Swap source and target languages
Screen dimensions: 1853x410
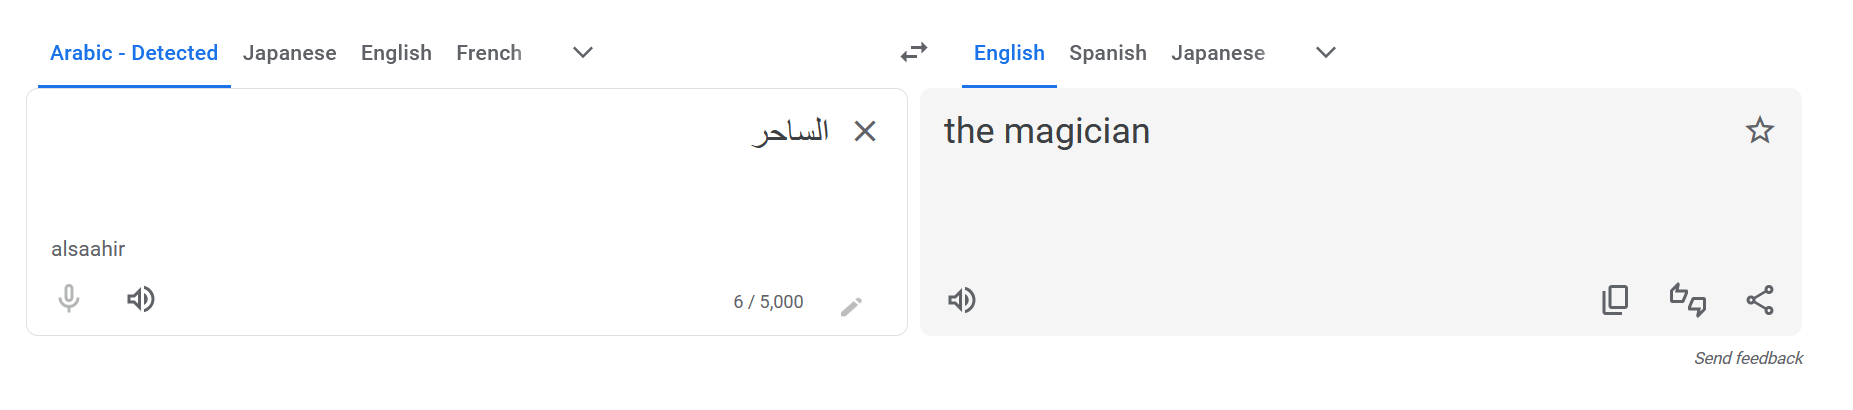tap(914, 52)
